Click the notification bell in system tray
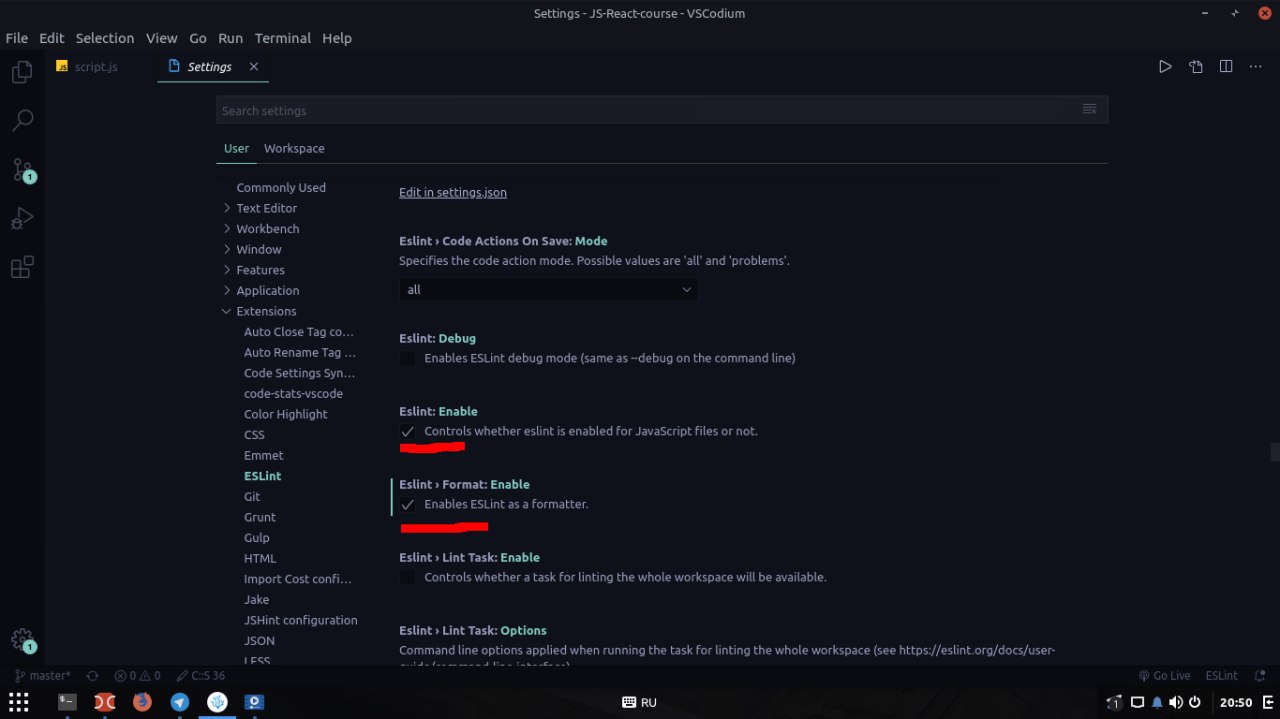 1157,702
